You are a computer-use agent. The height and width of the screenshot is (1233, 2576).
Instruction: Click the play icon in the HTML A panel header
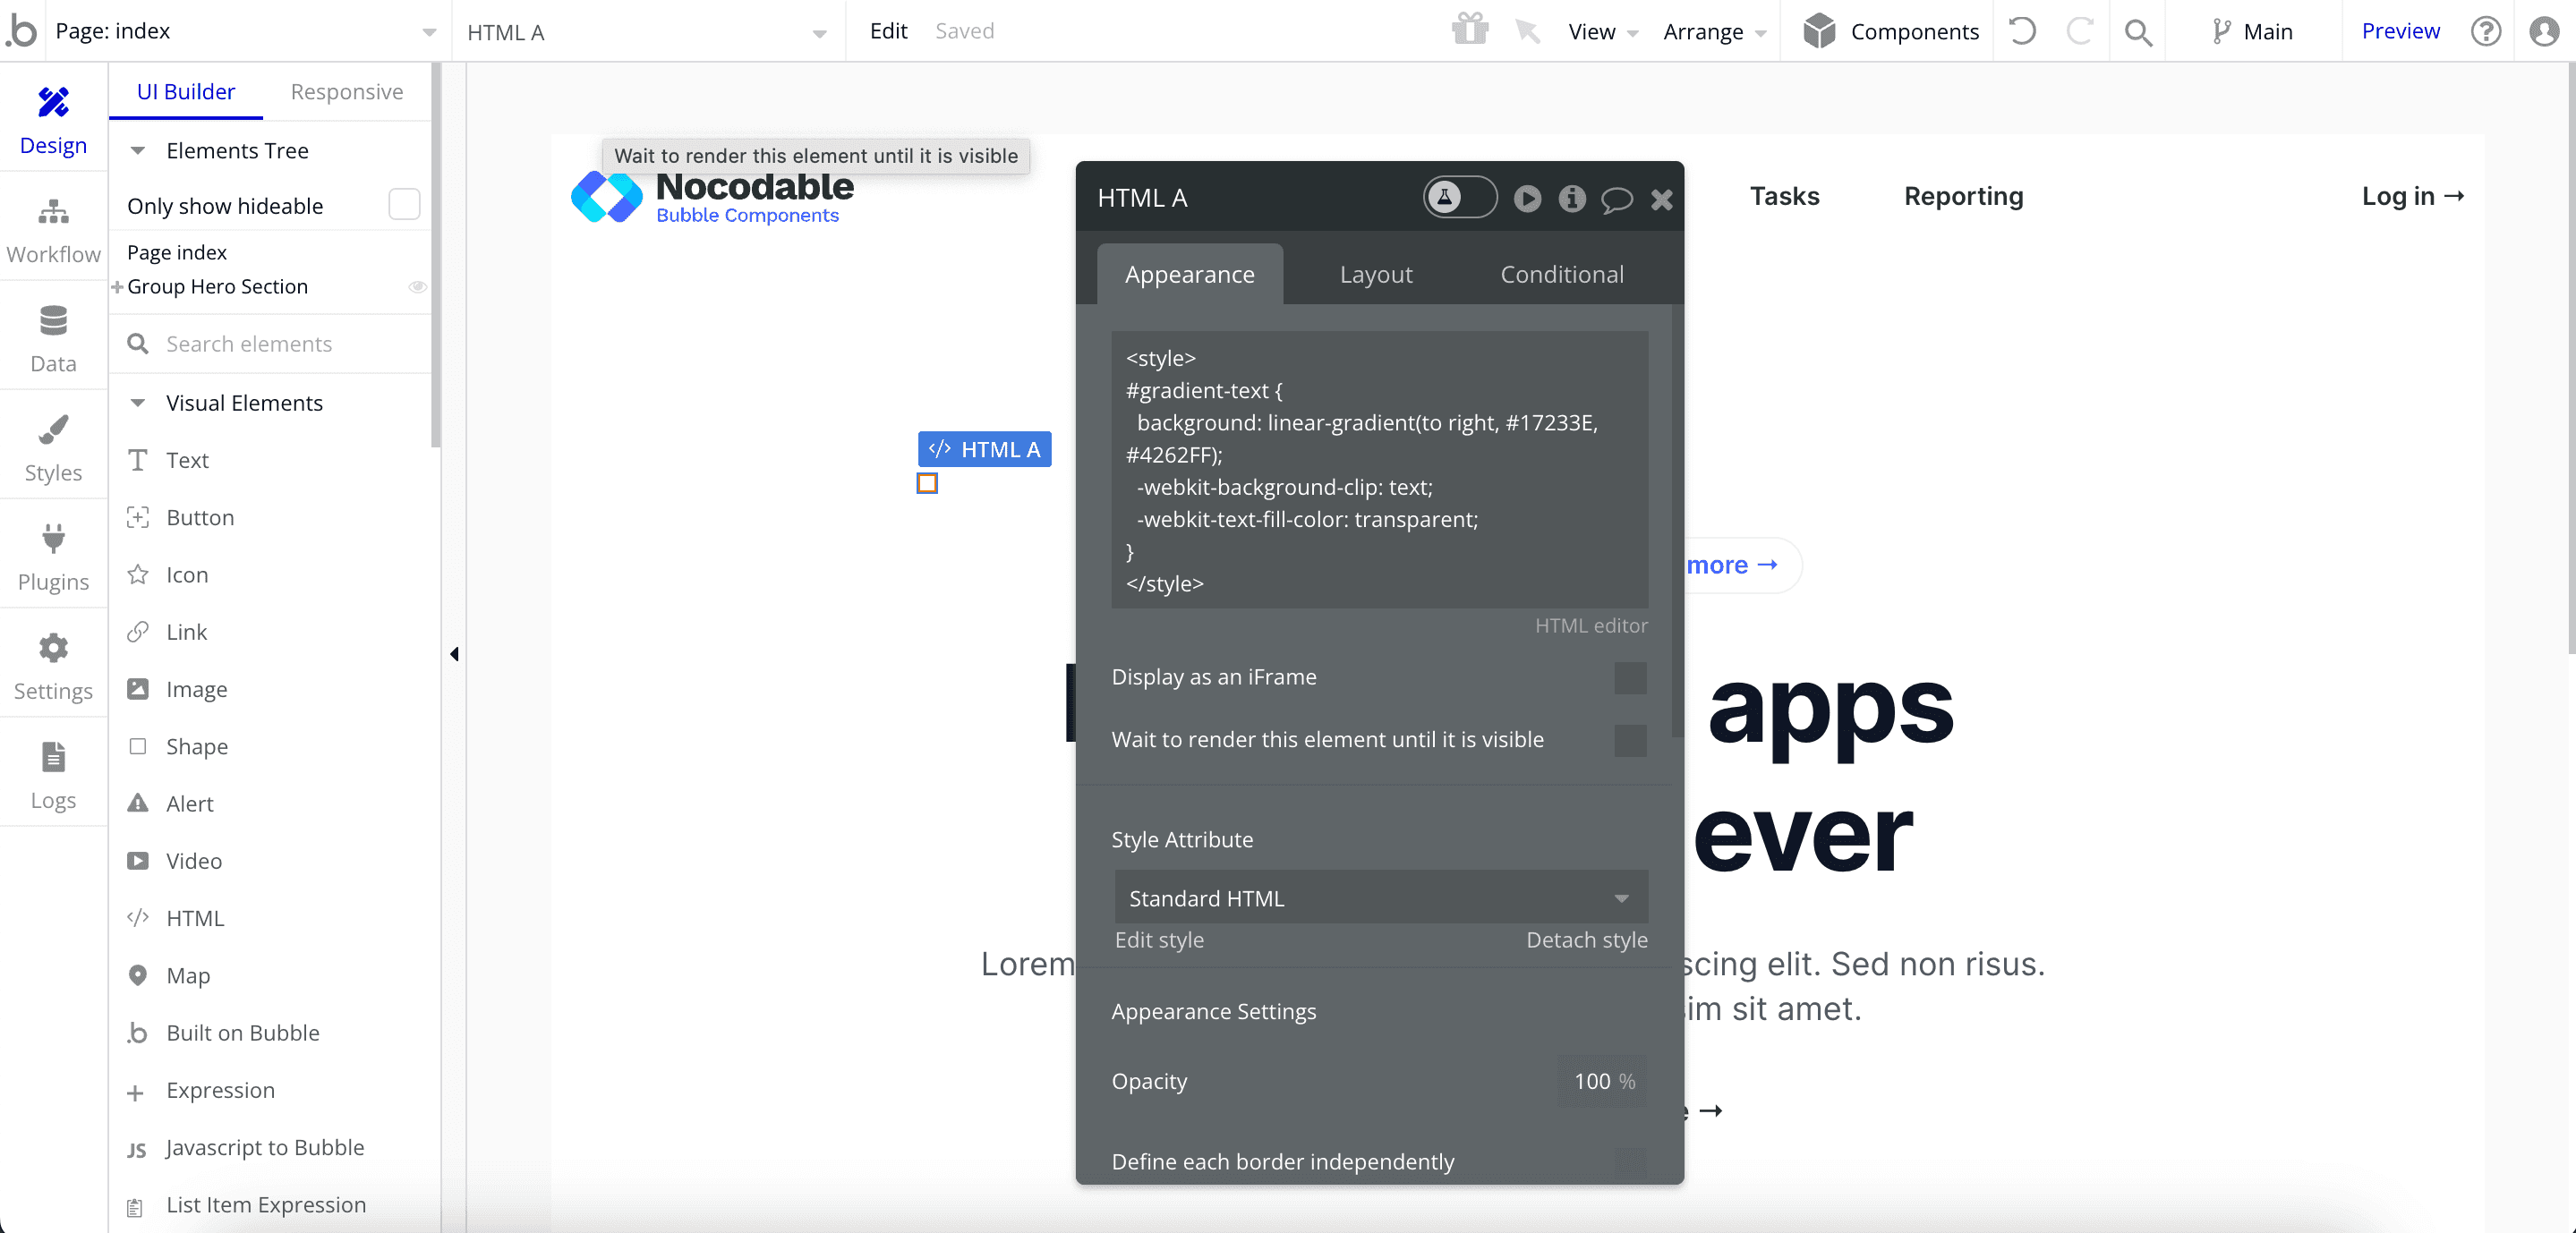(x=1526, y=199)
